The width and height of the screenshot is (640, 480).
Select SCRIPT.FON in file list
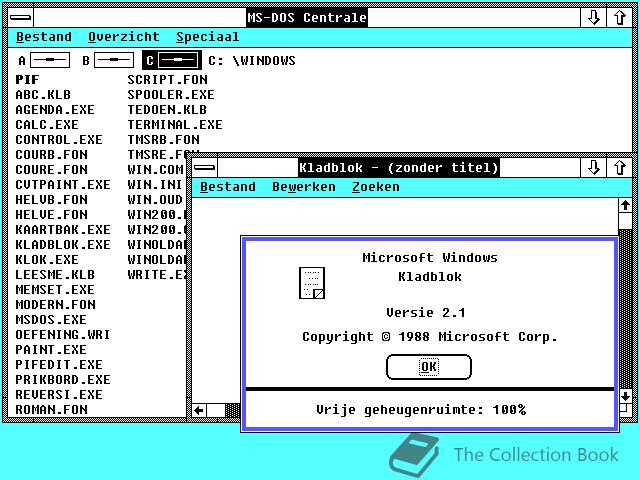(167, 80)
